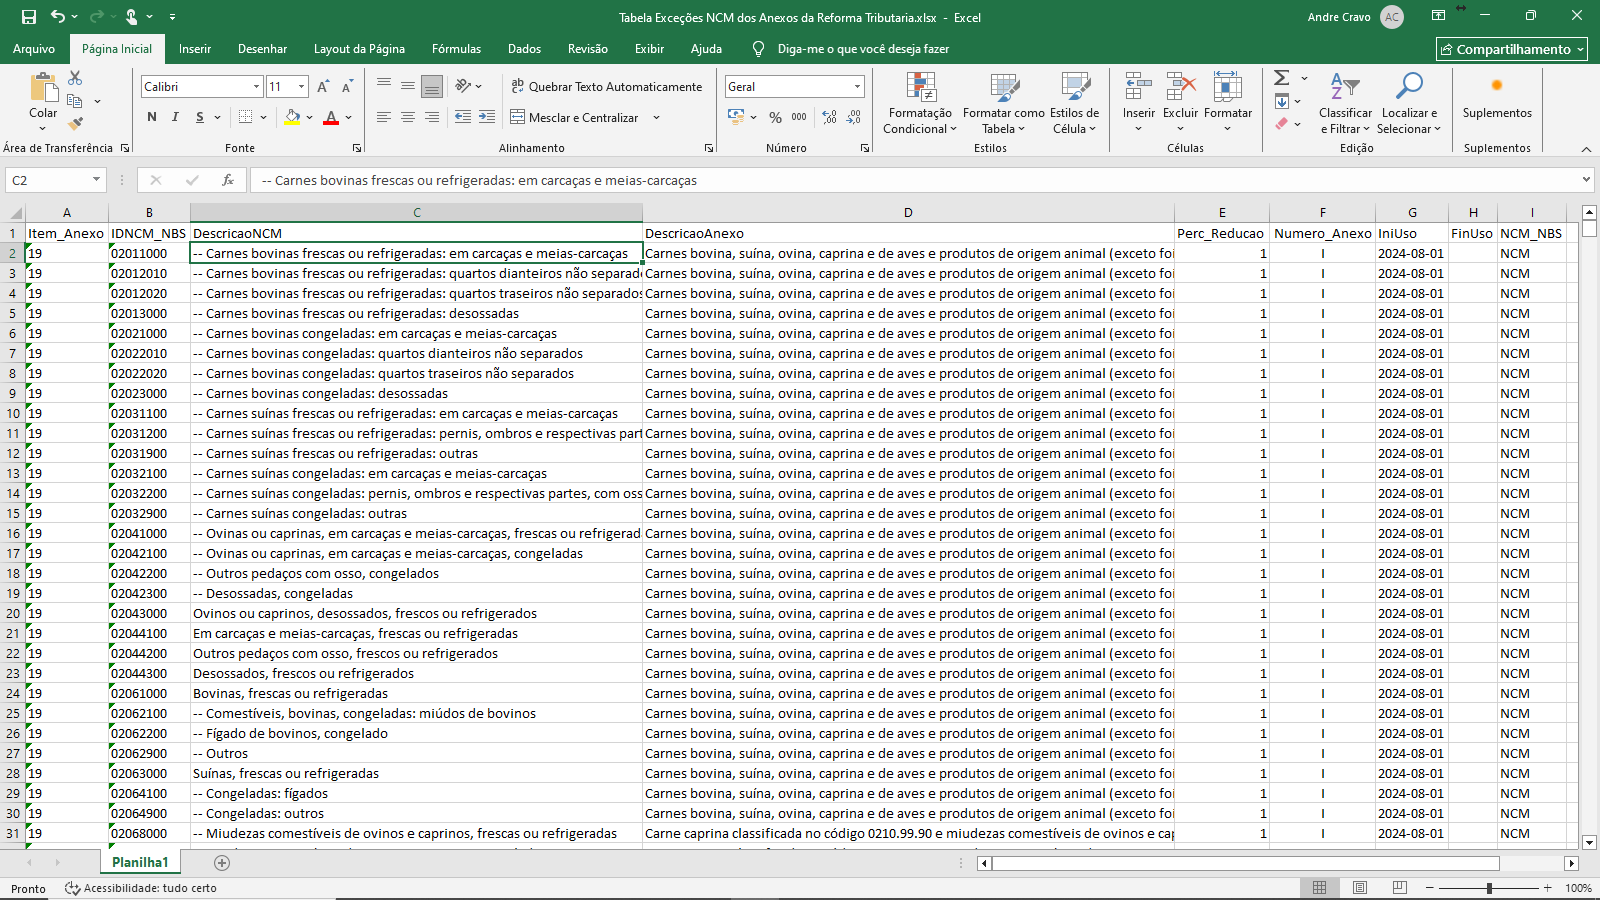Toggle italic formatting I button

[176, 117]
